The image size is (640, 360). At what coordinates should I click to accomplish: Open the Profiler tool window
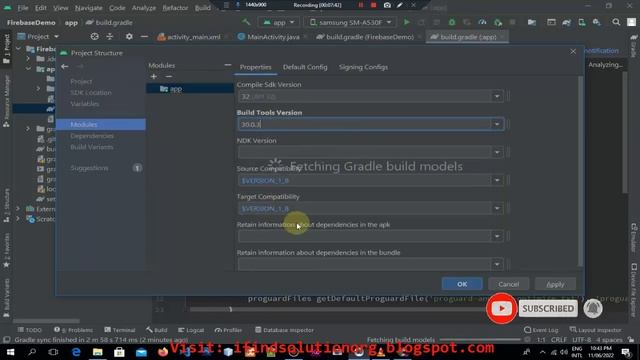point(228,330)
